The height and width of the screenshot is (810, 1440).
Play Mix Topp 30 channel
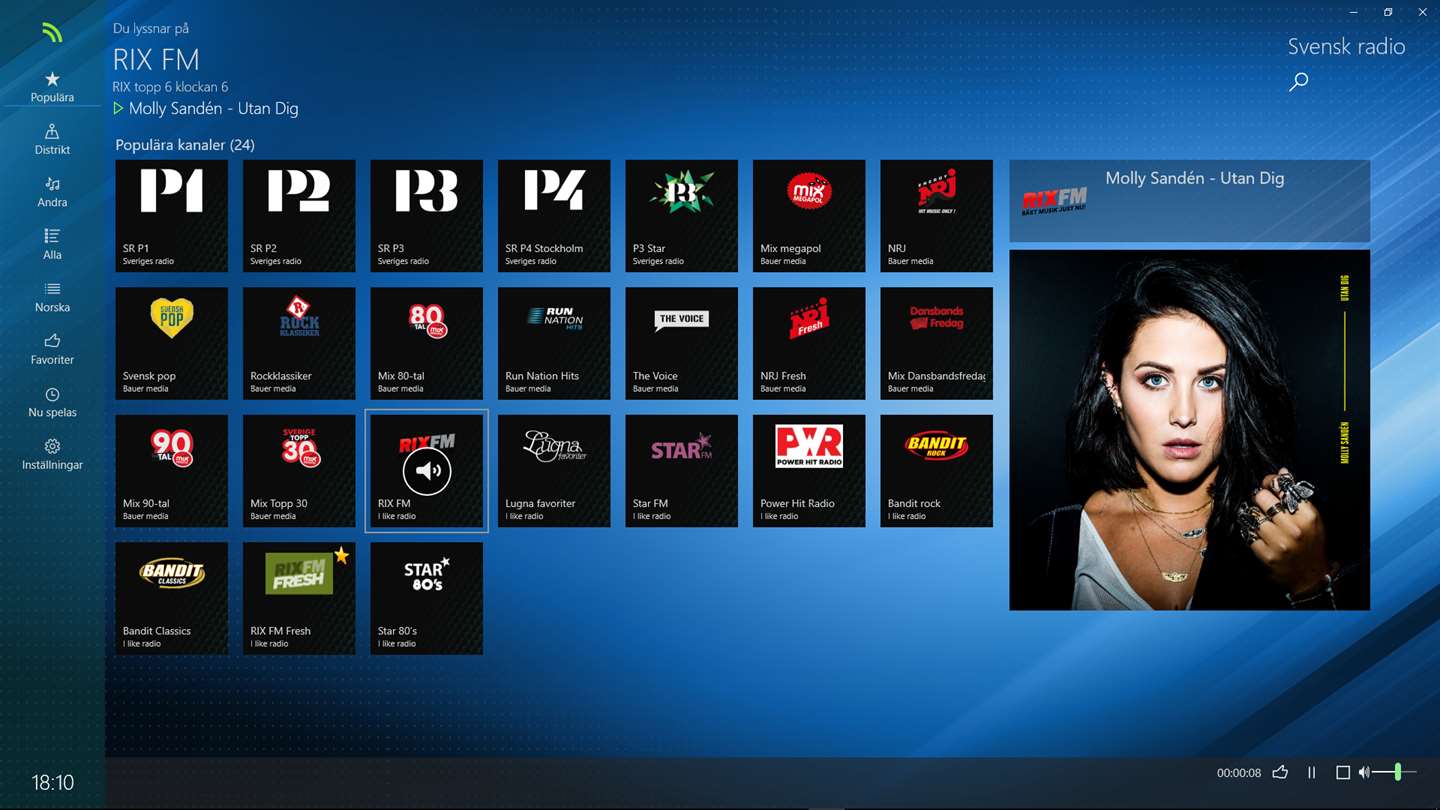299,471
